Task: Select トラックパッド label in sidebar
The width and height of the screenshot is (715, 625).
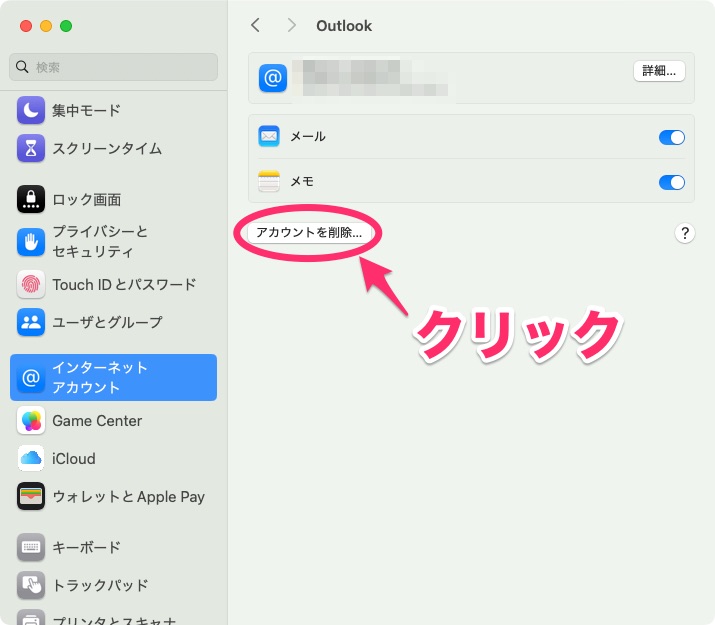Action: 100,585
